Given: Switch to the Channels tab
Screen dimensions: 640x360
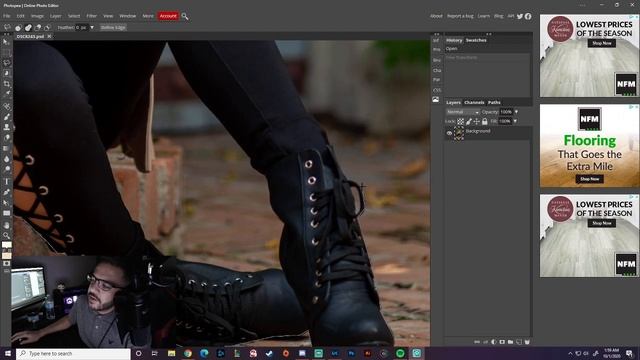Looking at the screenshot, I should (474, 102).
